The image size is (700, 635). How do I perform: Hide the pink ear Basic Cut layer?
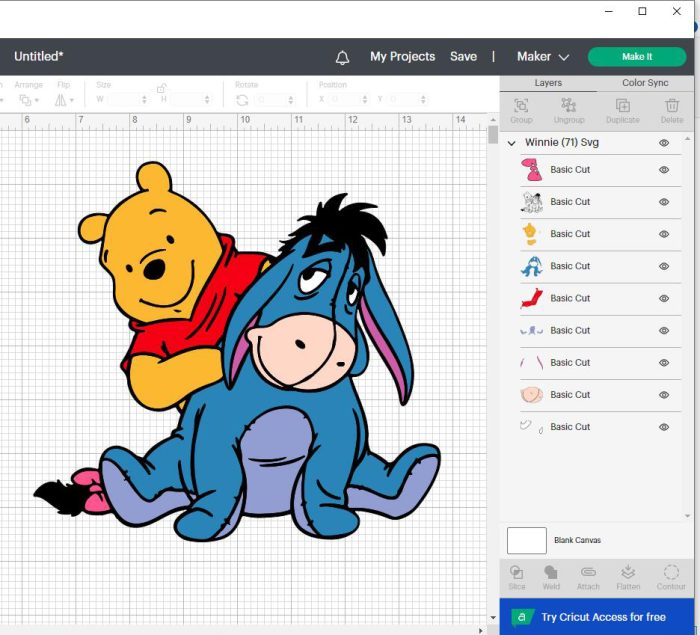pyautogui.click(x=664, y=363)
